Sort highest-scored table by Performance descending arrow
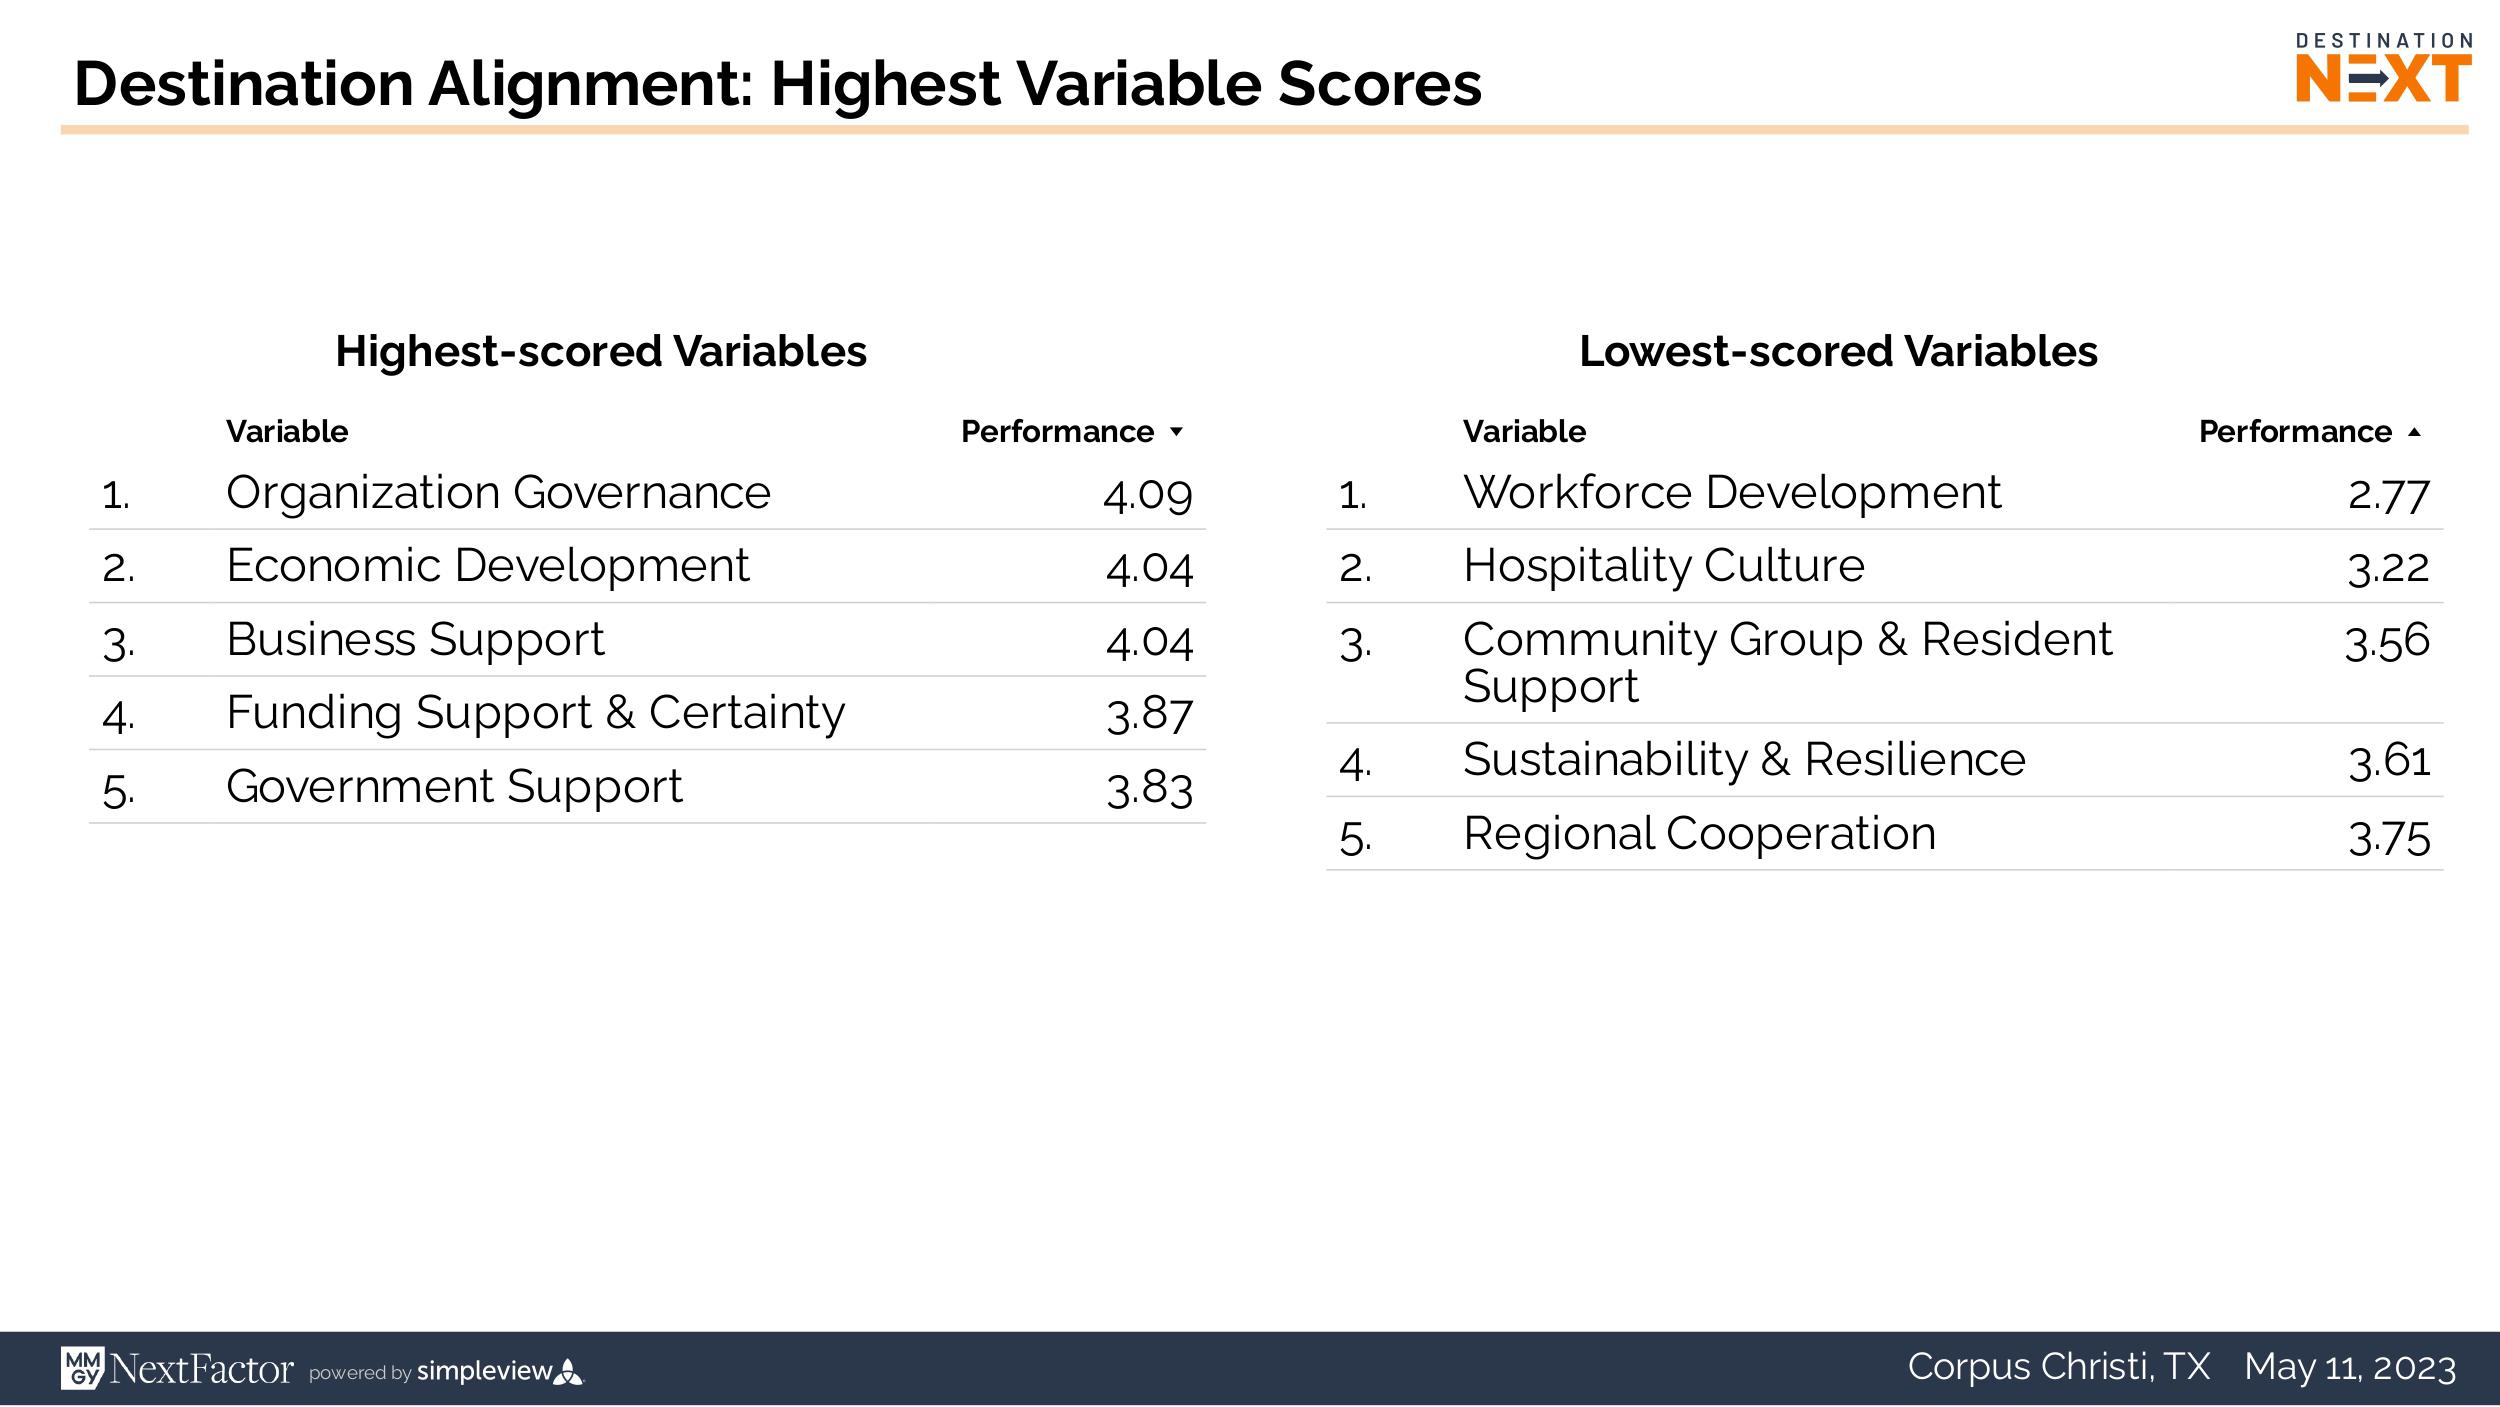2500x1407 pixels. point(1176,432)
